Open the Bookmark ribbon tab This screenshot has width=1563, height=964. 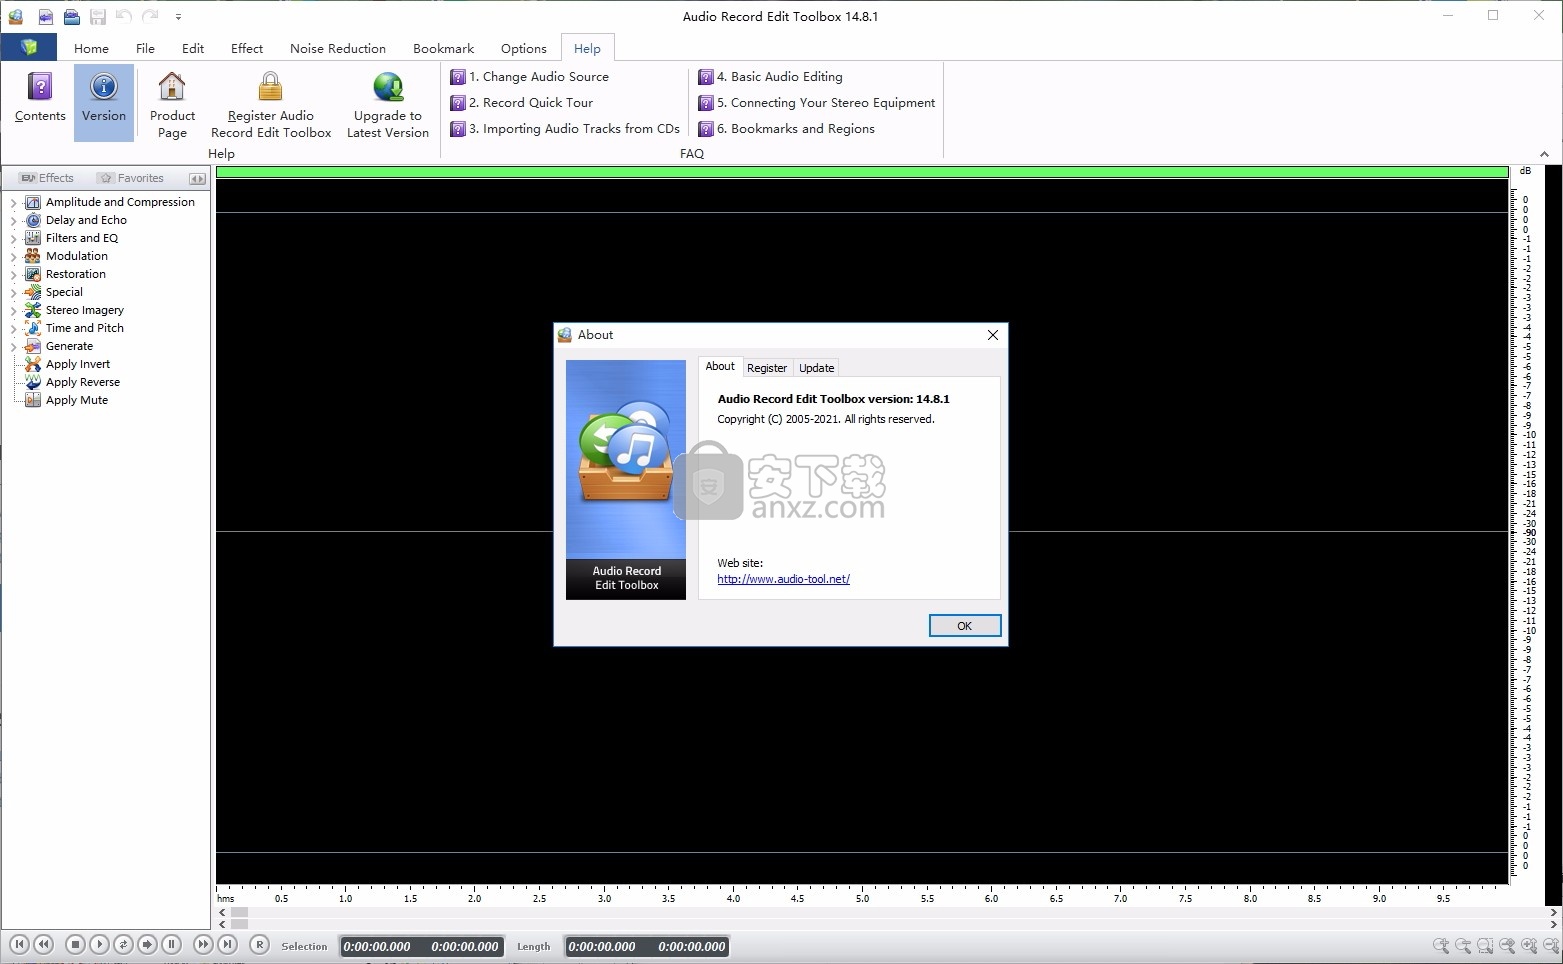click(x=443, y=48)
